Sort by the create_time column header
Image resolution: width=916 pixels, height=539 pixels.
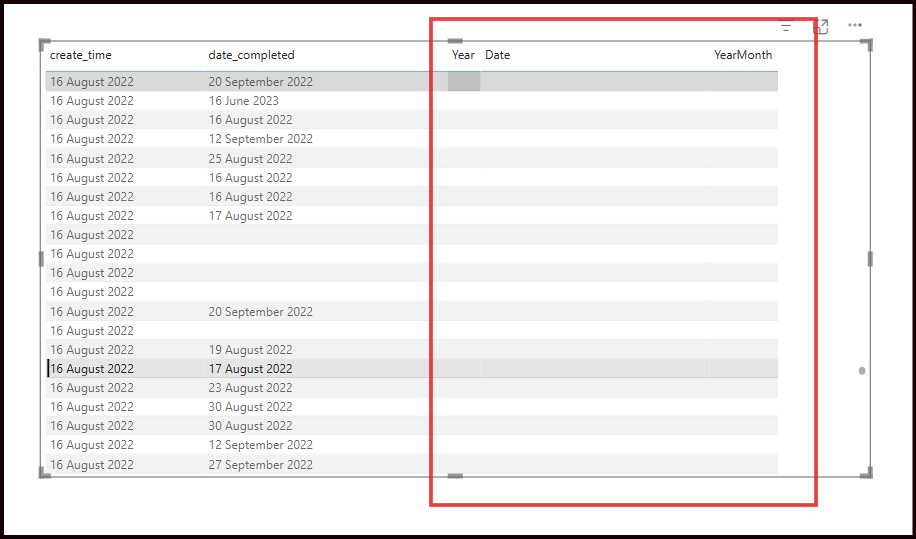81,55
